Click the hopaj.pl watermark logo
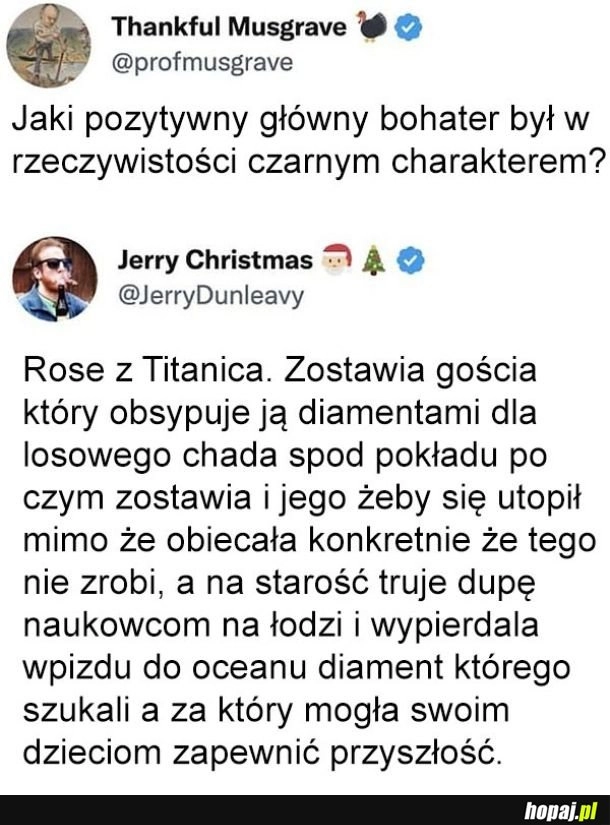This screenshot has width=610, height=825. coord(561,810)
